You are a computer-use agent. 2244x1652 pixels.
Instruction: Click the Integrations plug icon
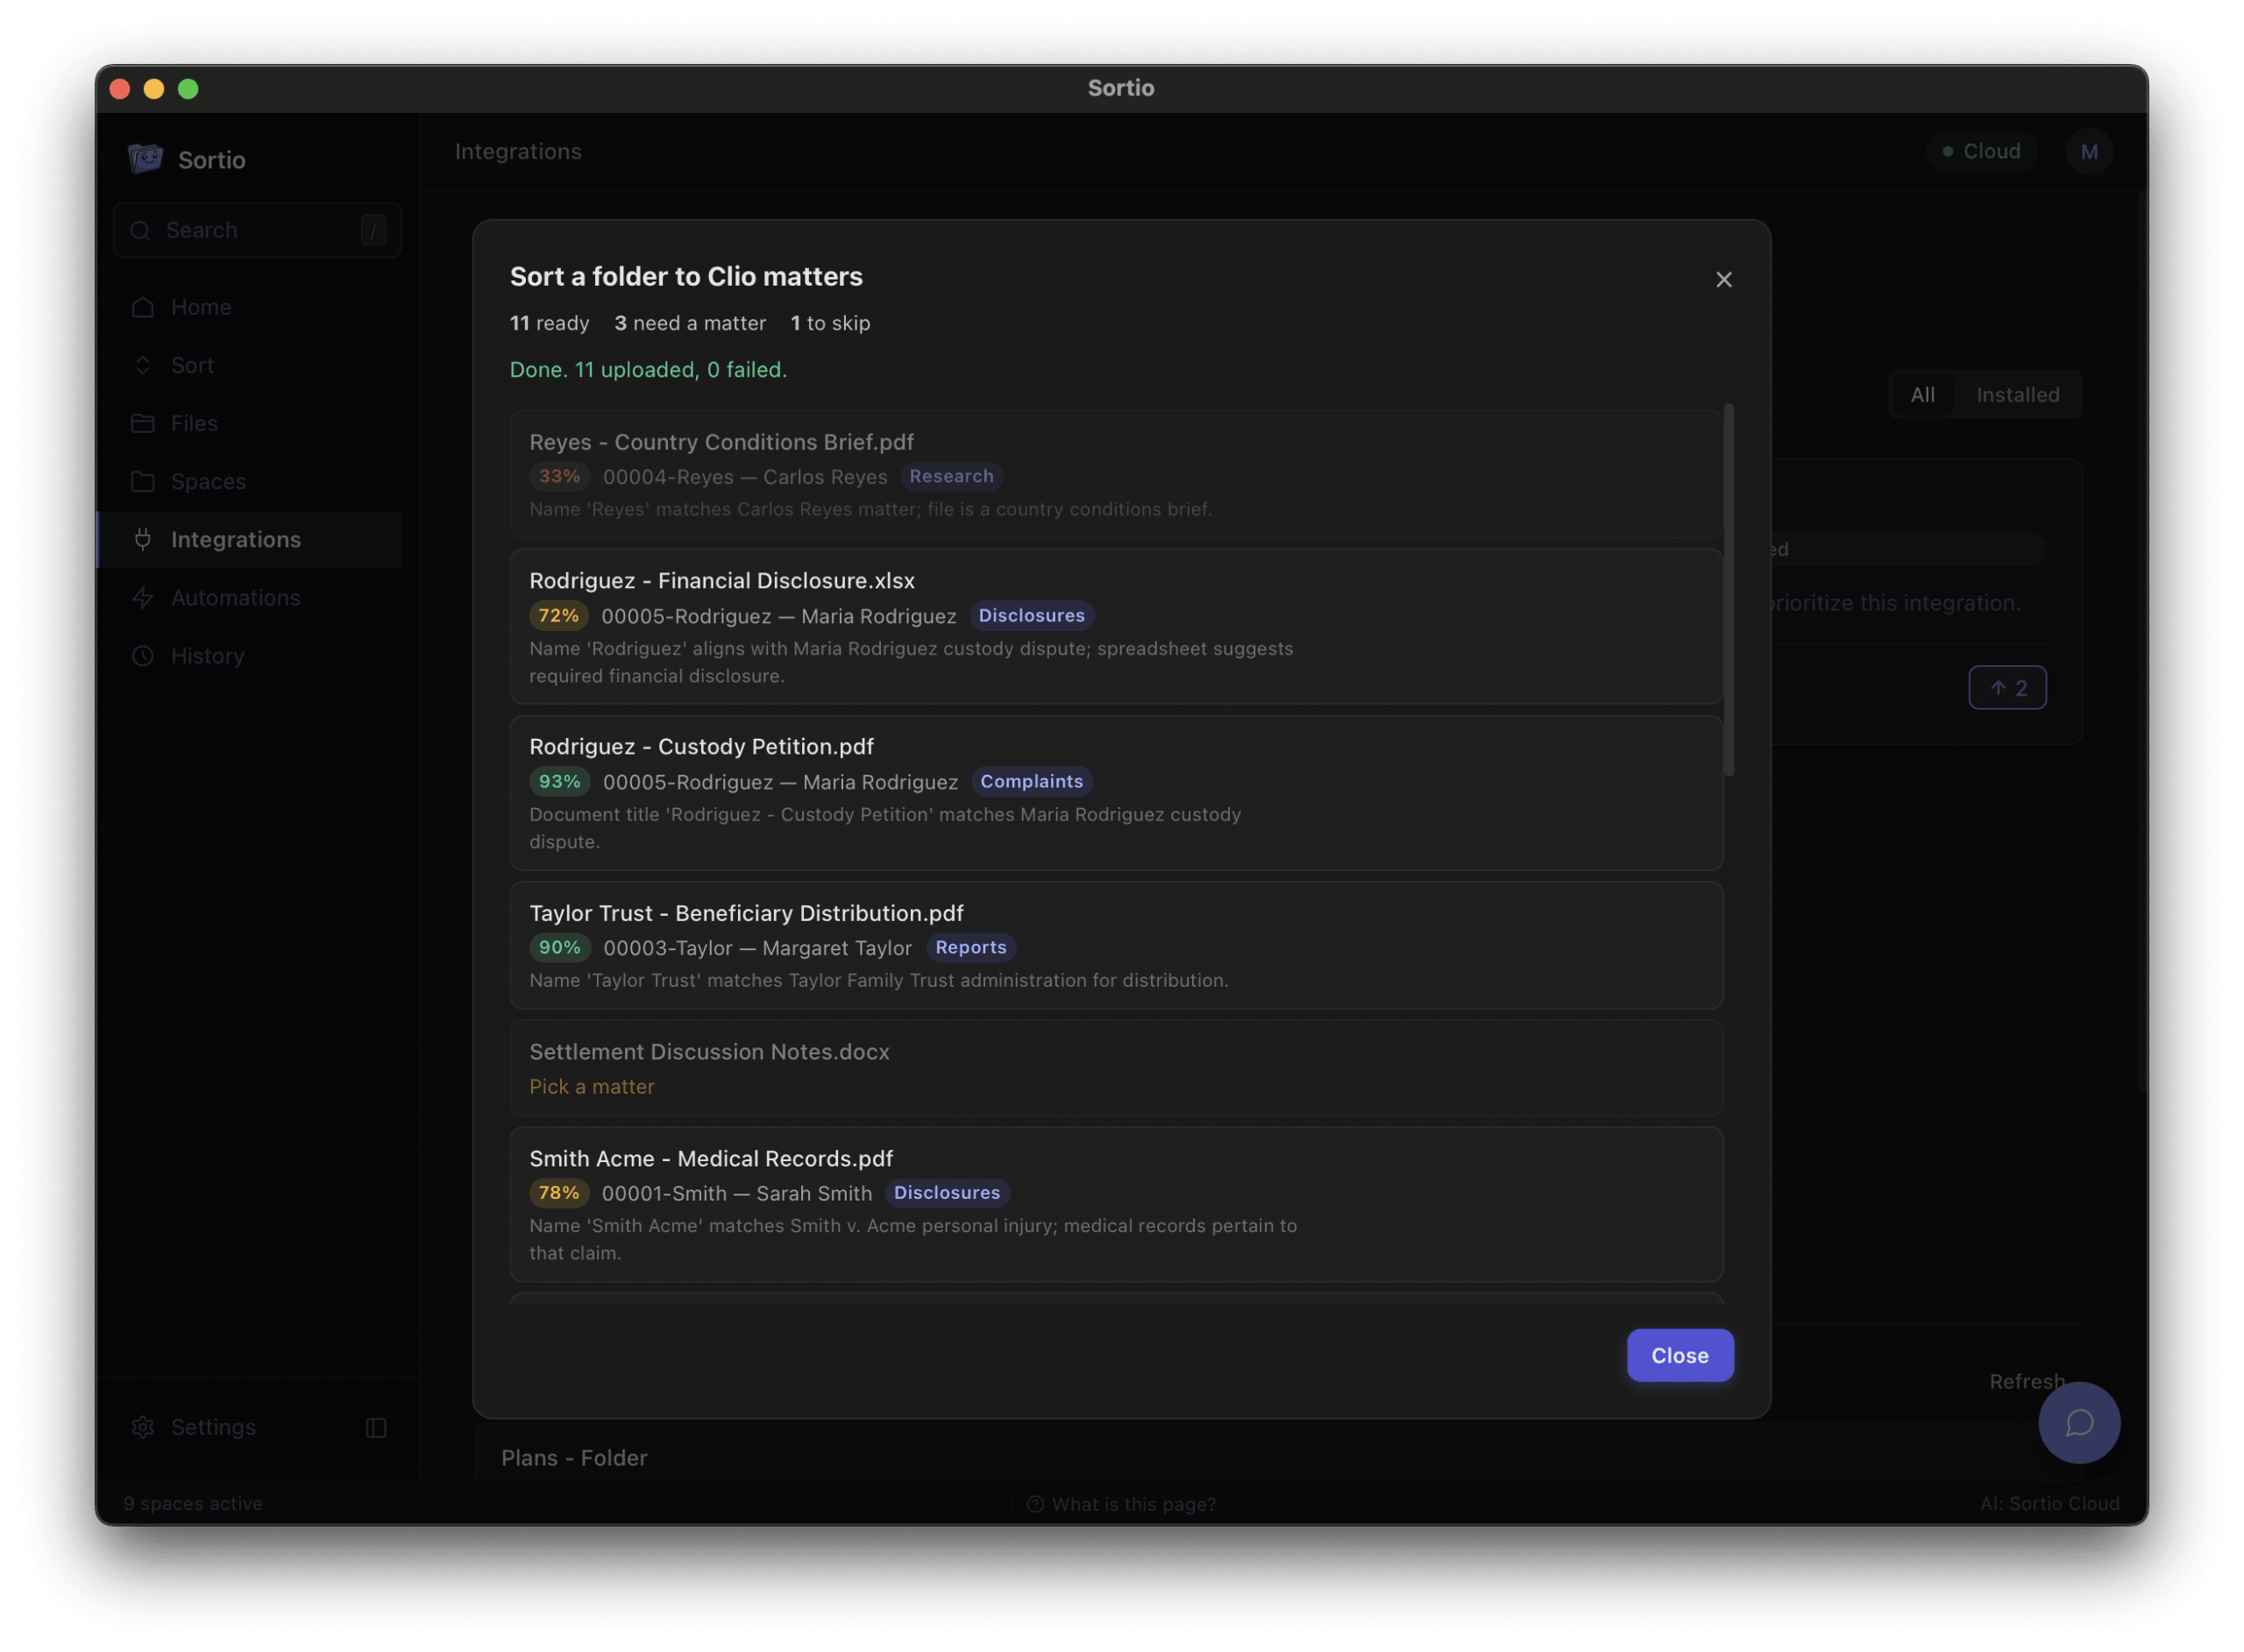tap(143, 539)
